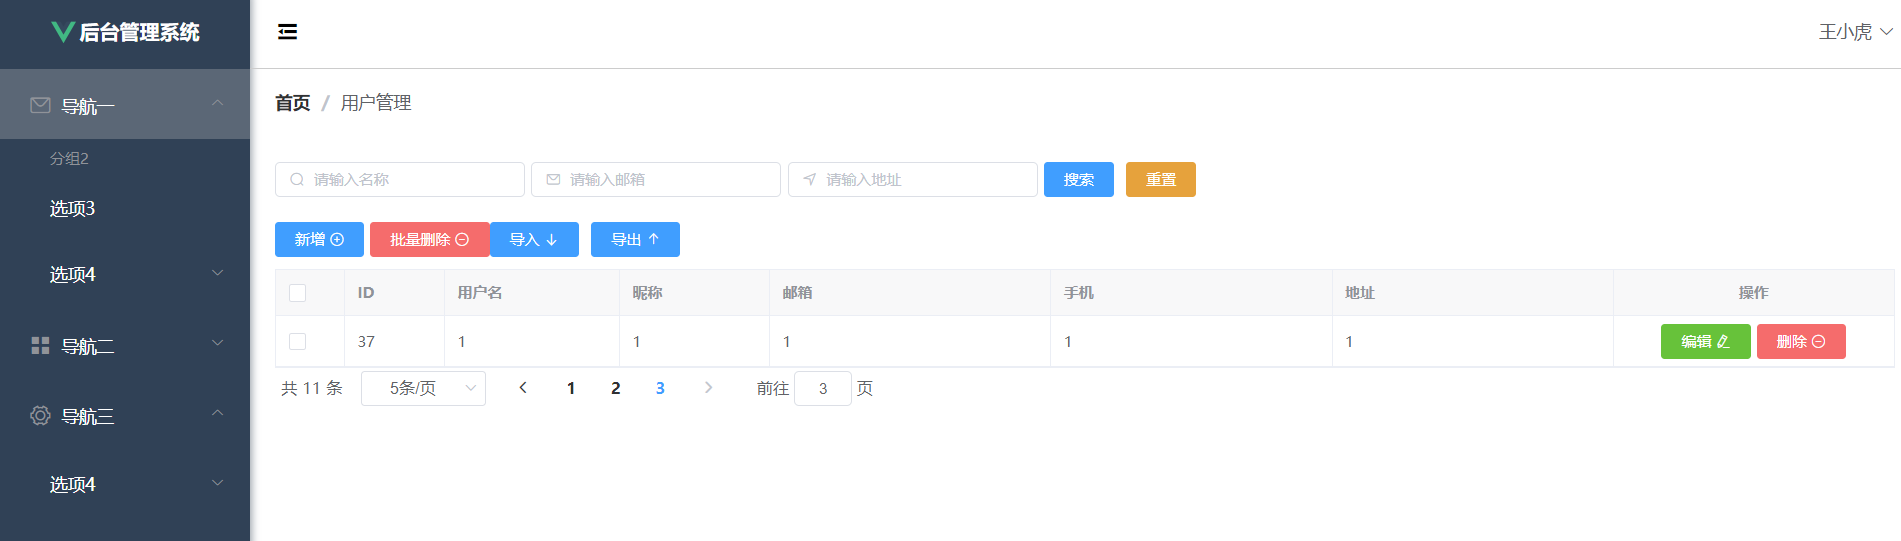Viewport: 1901px width, 541px height.
Task: Open the 5条/页 page size dropdown
Action: 423,388
